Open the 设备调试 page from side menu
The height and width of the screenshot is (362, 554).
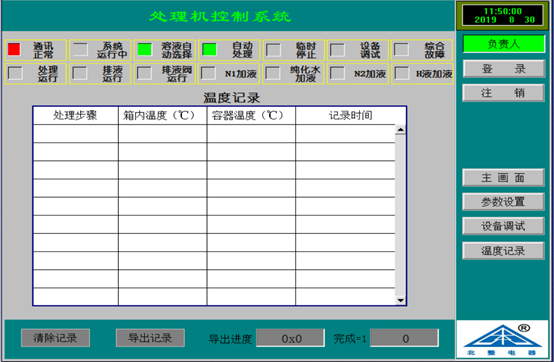tap(503, 226)
